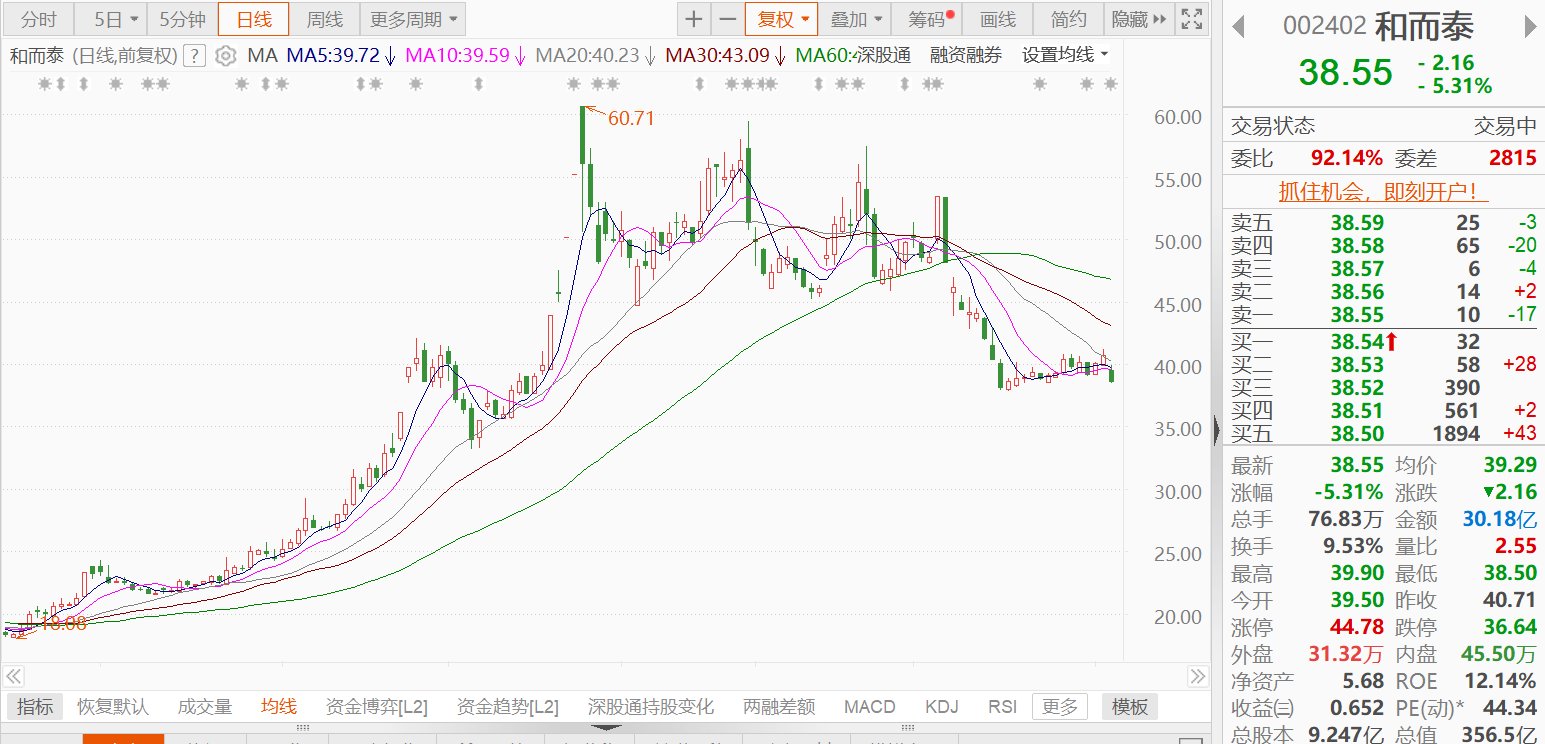Click the question mark help icon
This screenshot has width=1545, height=744.
(197, 56)
